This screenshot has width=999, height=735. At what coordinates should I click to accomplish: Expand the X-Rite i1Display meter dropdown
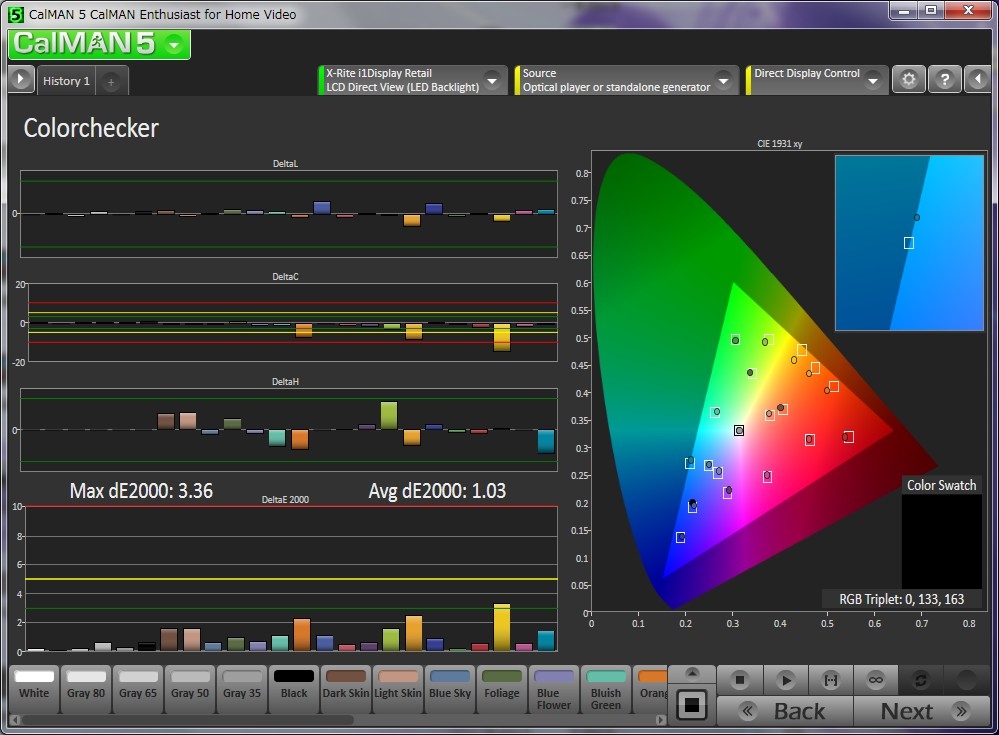pyautogui.click(x=492, y=80)
